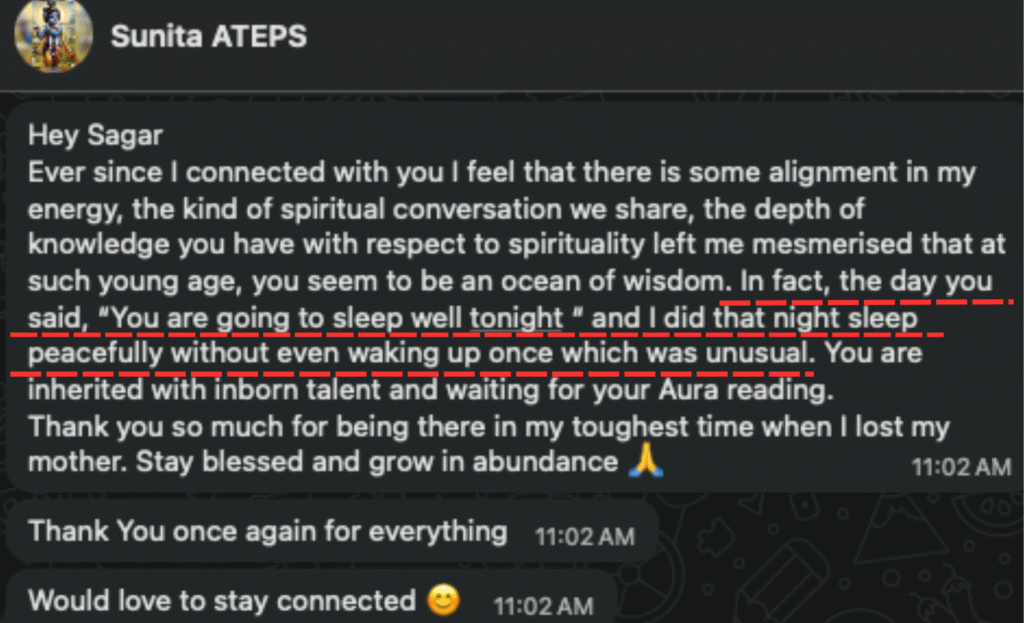Click timestamp beside "Would love to stay connected"
This screenshot has height=623, width=1024.
tap(543, 605)
